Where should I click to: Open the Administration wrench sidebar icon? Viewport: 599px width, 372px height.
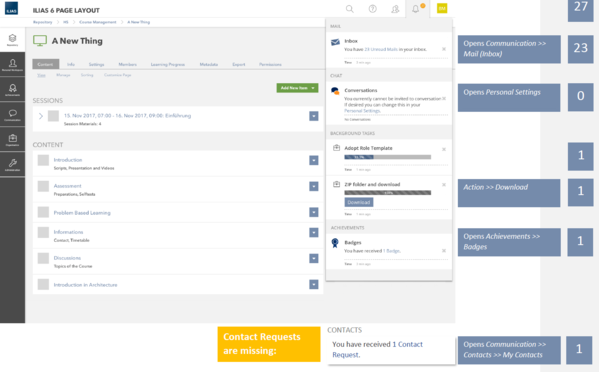coord(12,165)
